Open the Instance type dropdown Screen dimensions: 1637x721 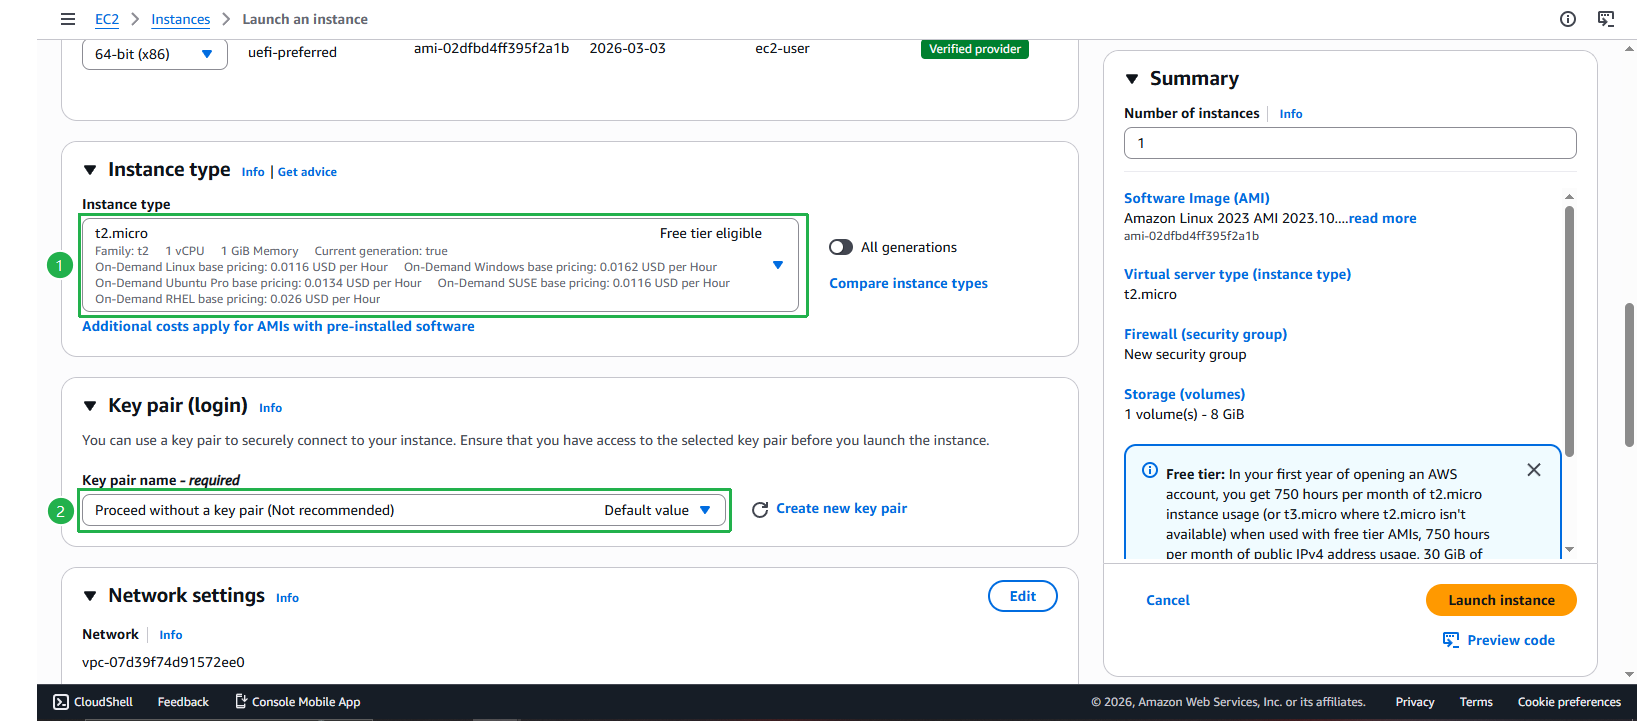[x=440, y=265]
